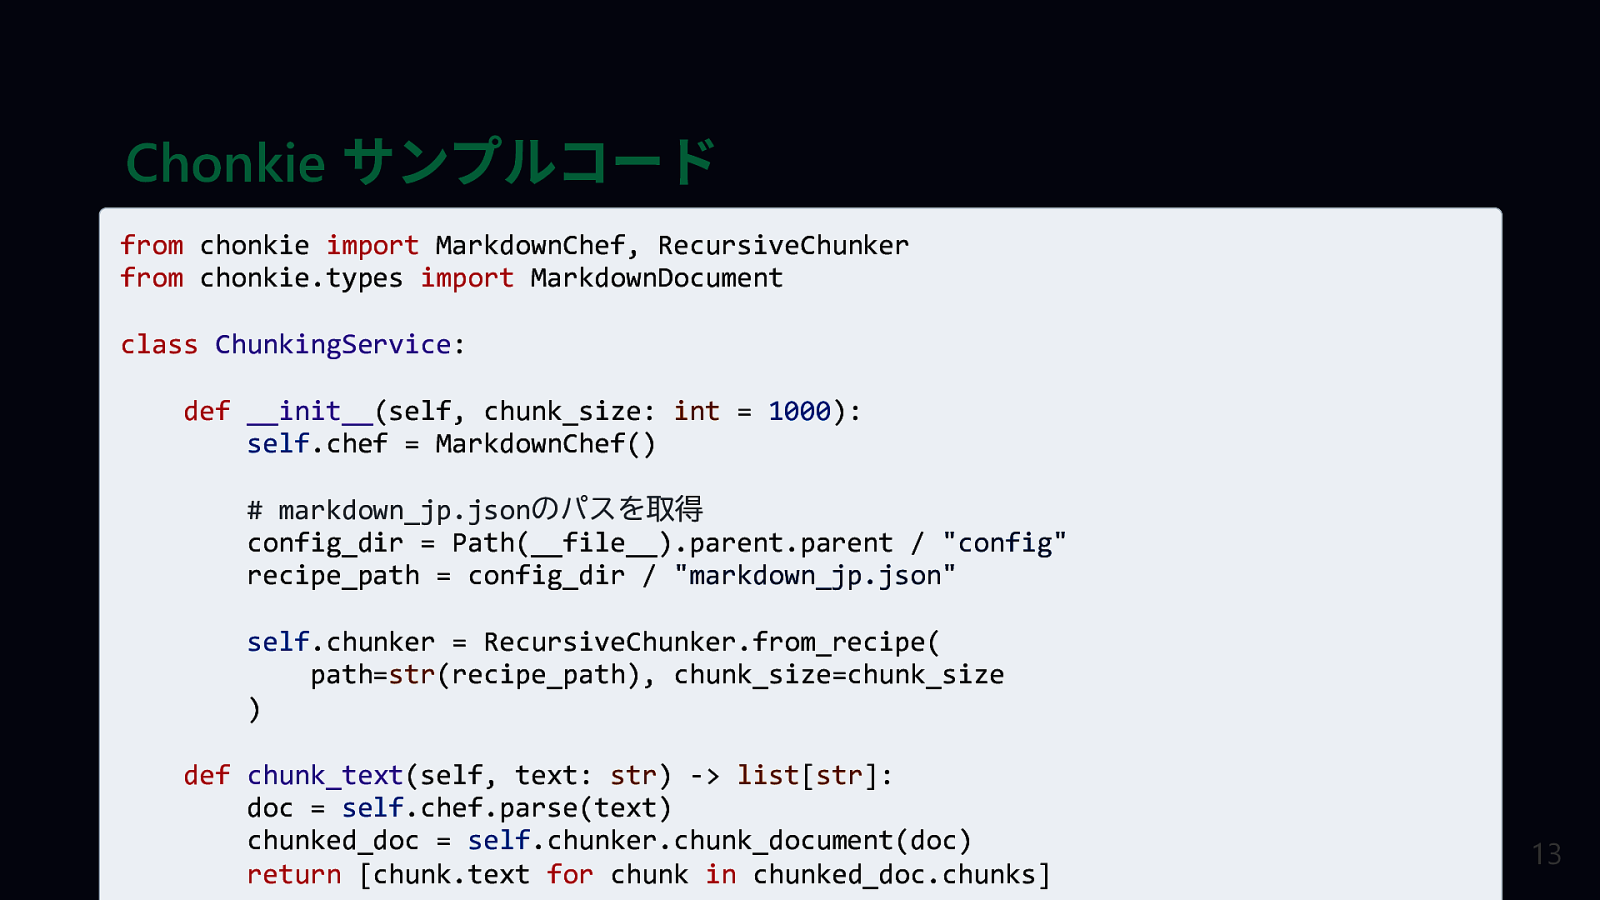
Task: Select MarkdownDocument in the second import line
Action: click(656, 278)
